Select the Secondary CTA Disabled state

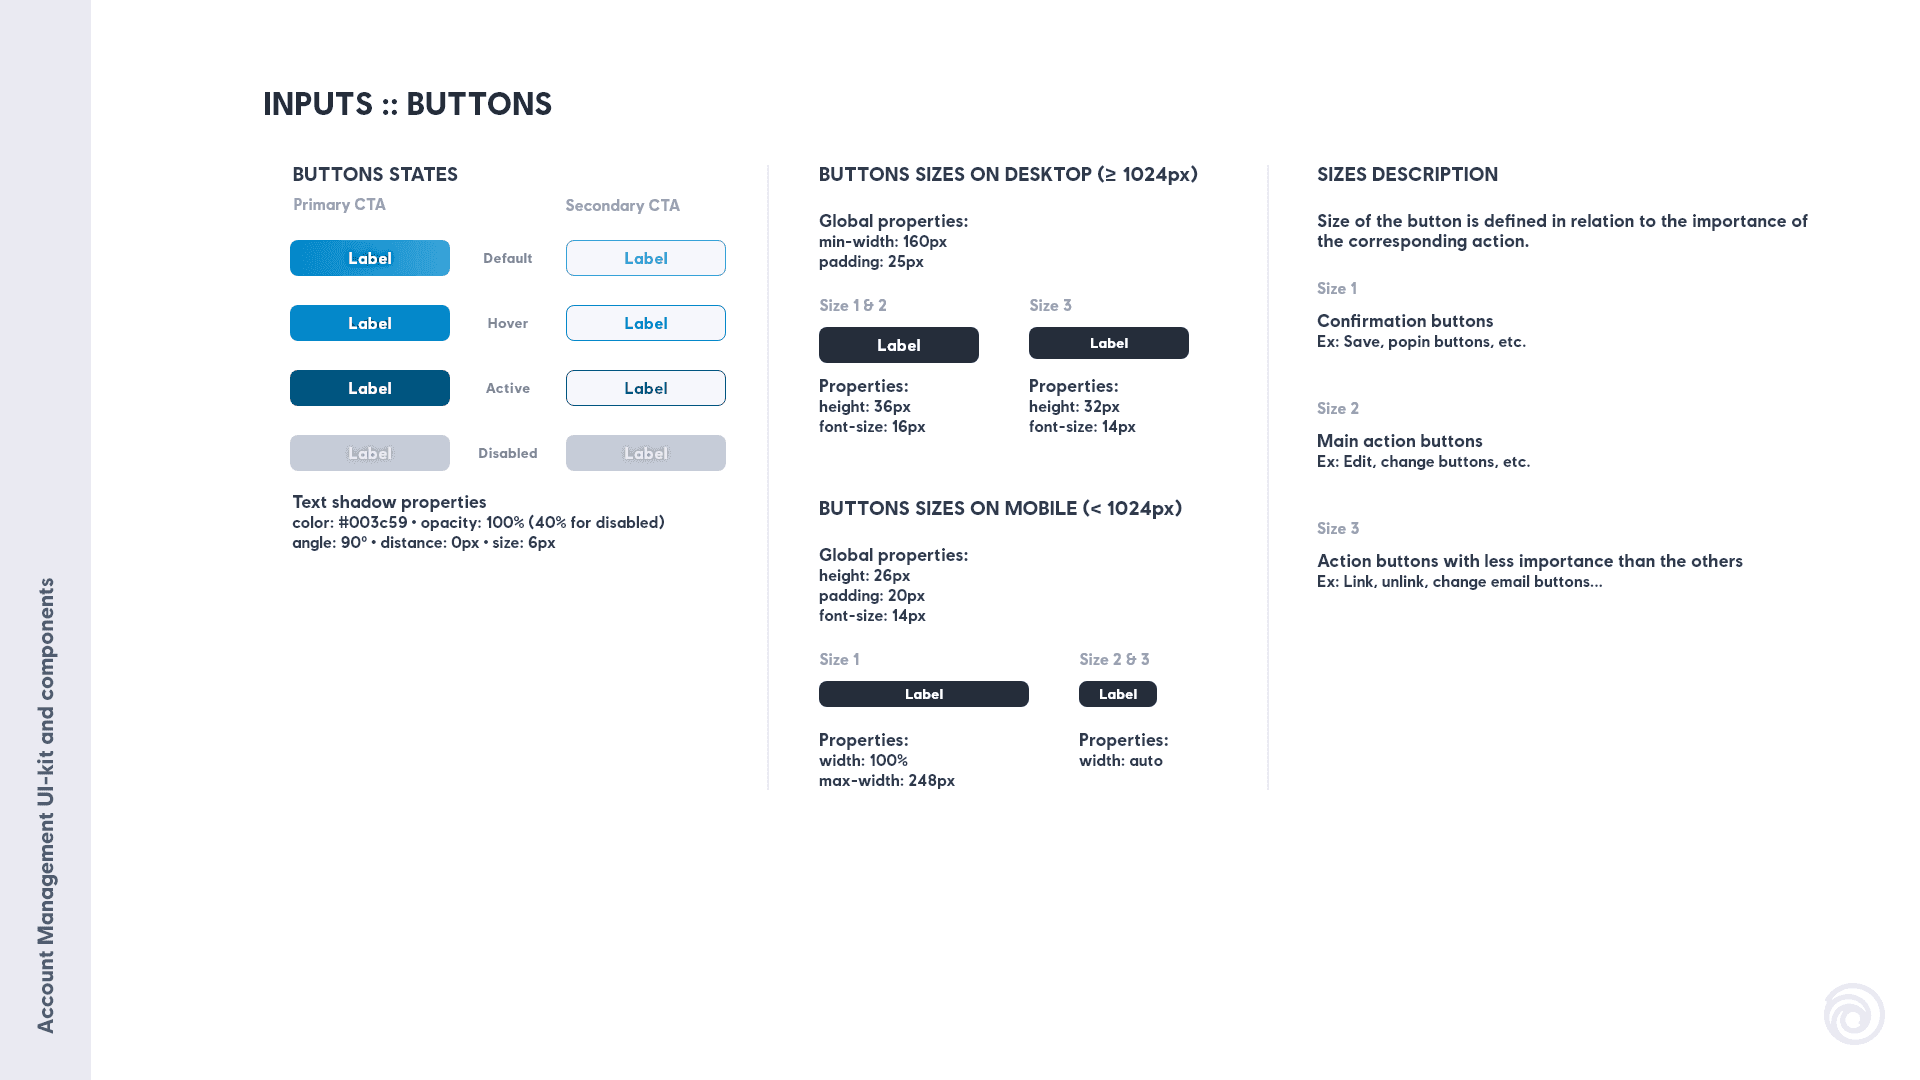[646, 452]
